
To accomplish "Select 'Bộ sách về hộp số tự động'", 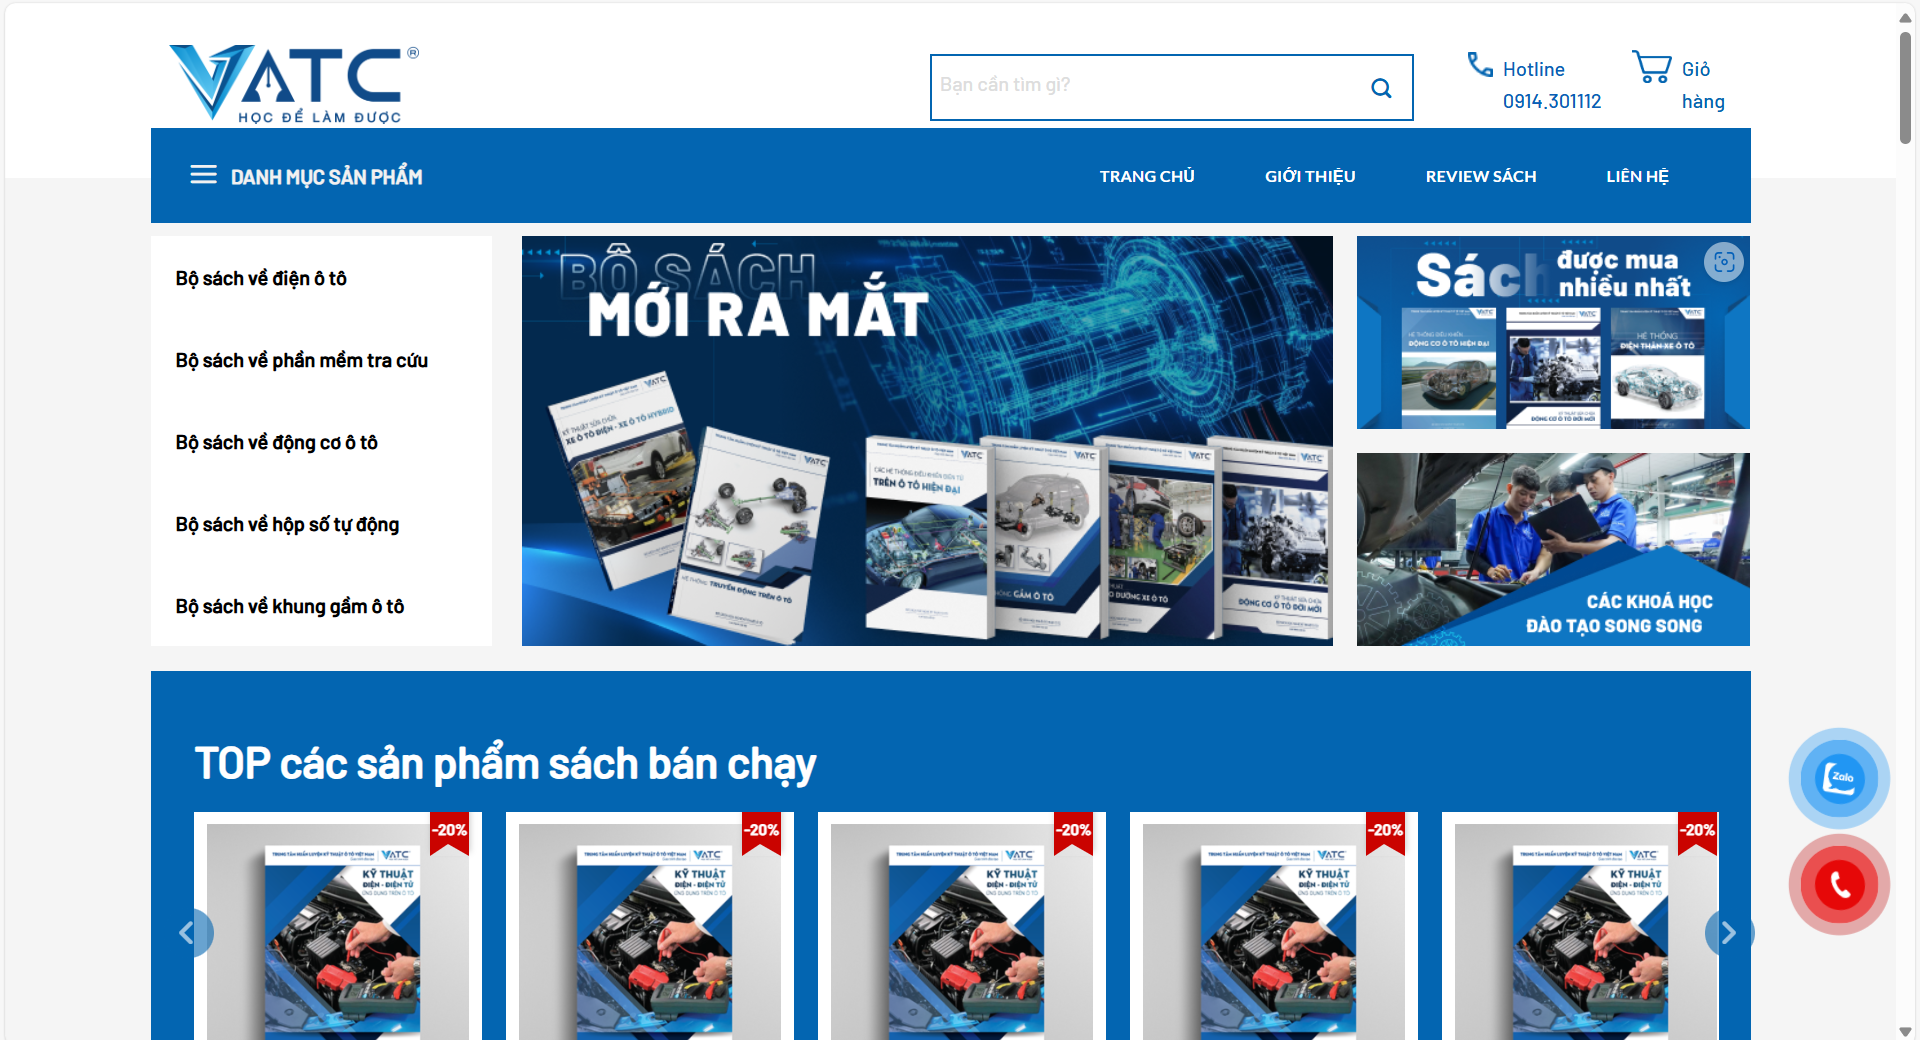I will (287, 524).
